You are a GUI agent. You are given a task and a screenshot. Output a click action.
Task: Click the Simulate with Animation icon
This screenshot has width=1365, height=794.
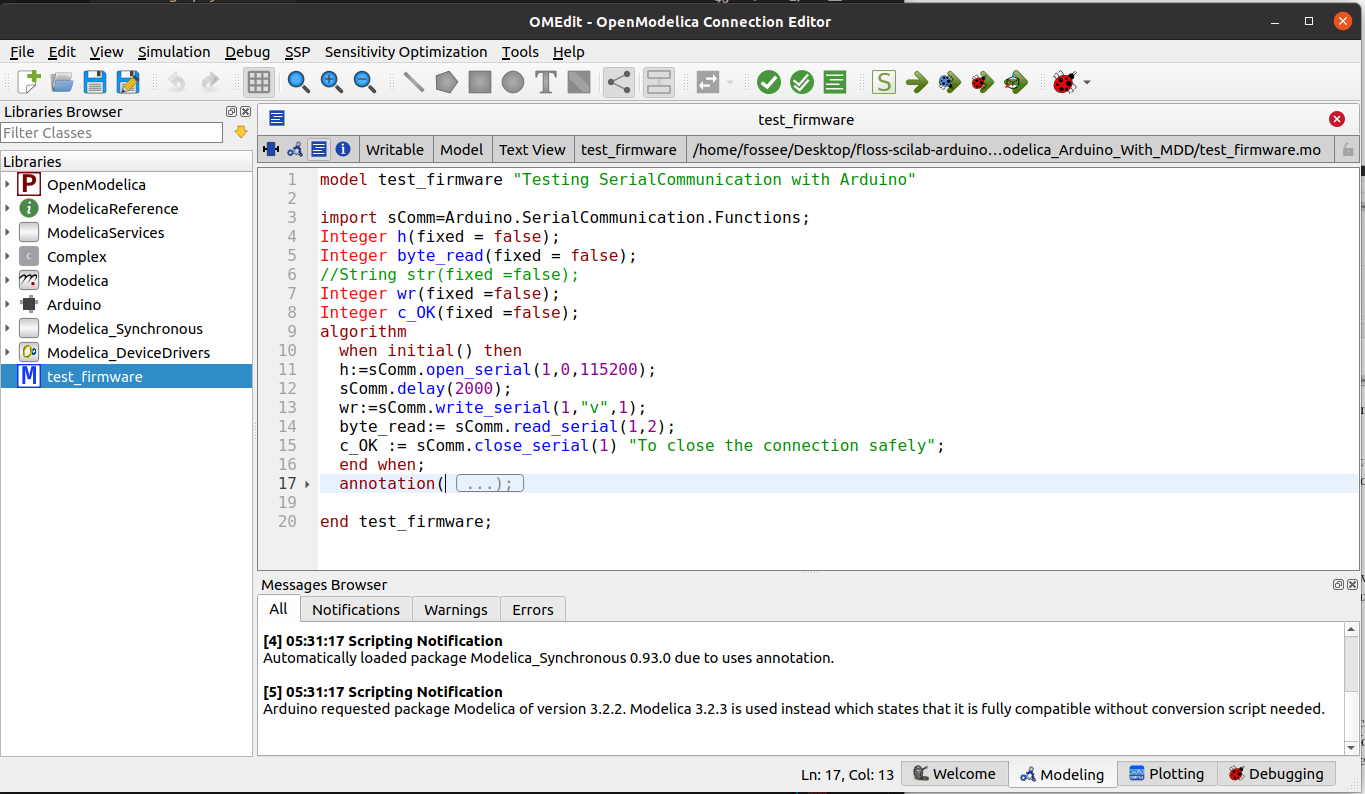click(x=1016, y=82)
